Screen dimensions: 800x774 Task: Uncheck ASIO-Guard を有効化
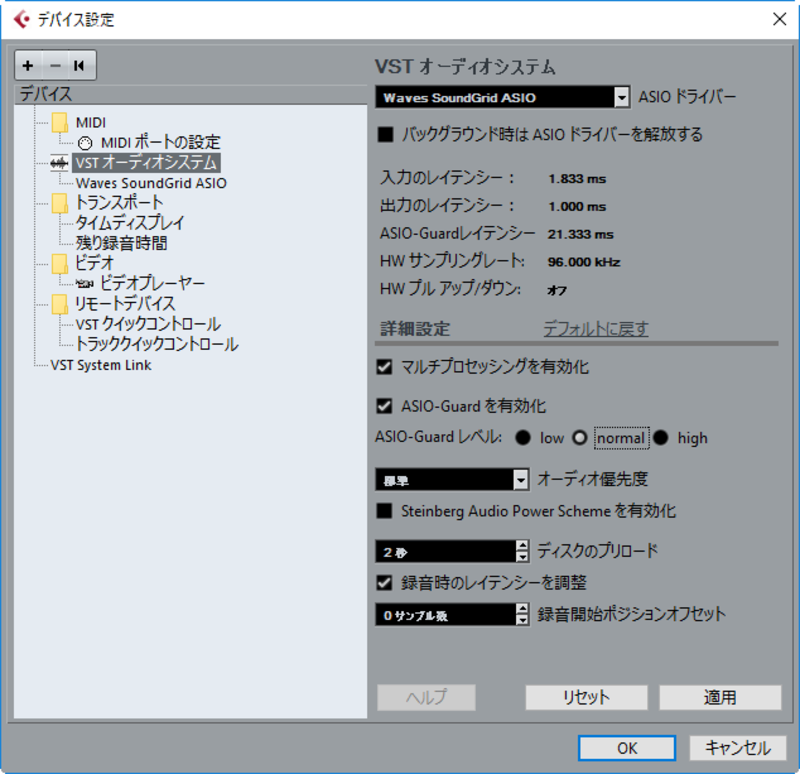click(384, 406)
